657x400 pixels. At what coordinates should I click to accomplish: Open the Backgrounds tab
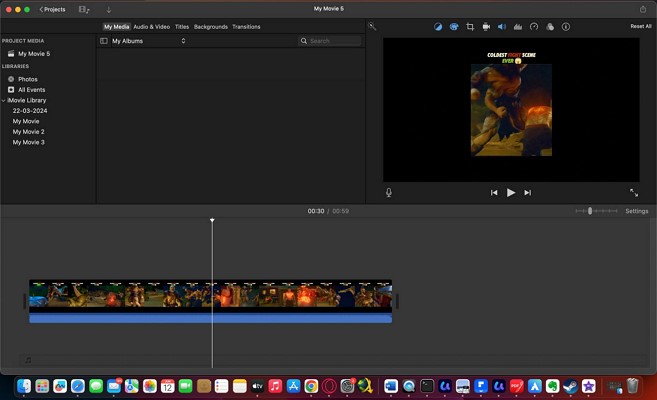tap(211, 27)
